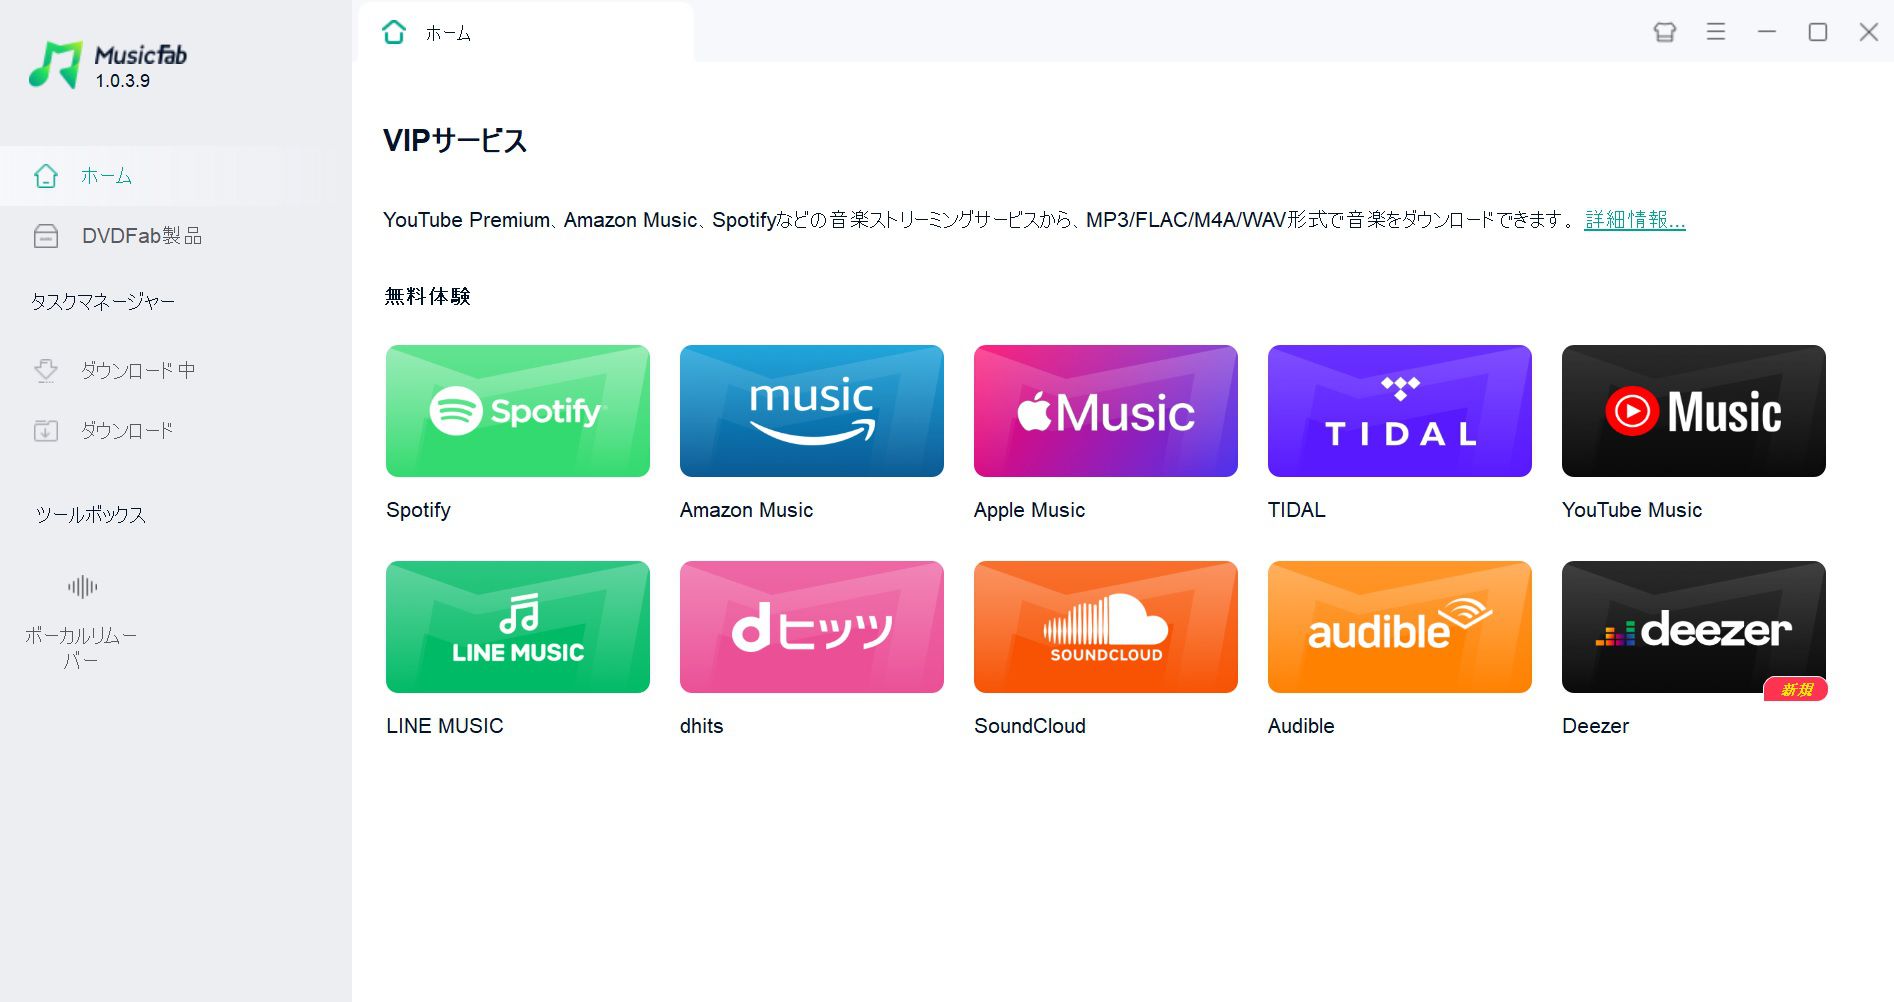Click the ツールボックス sidebar heading
This screenshot has height=1002, width=1894.
tap(90, 515)
